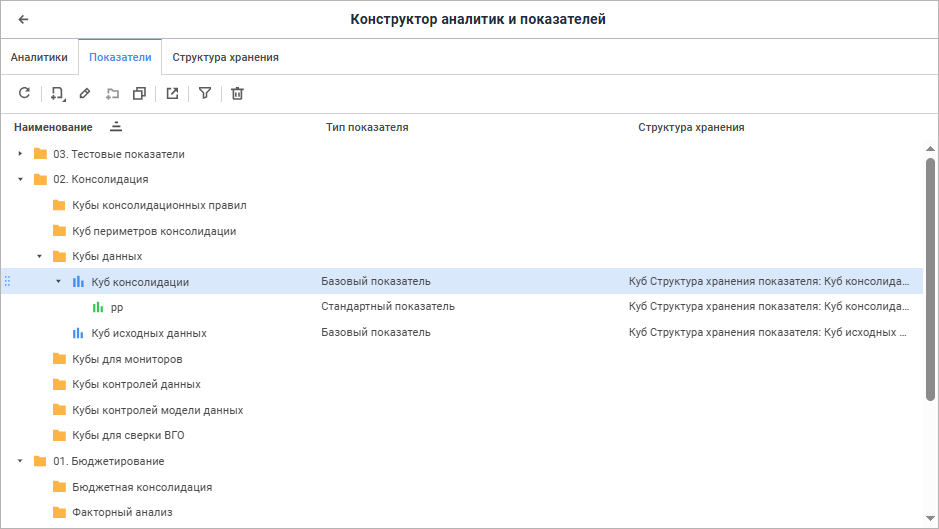Select the pp standard indicator row

tap(117, 307)
